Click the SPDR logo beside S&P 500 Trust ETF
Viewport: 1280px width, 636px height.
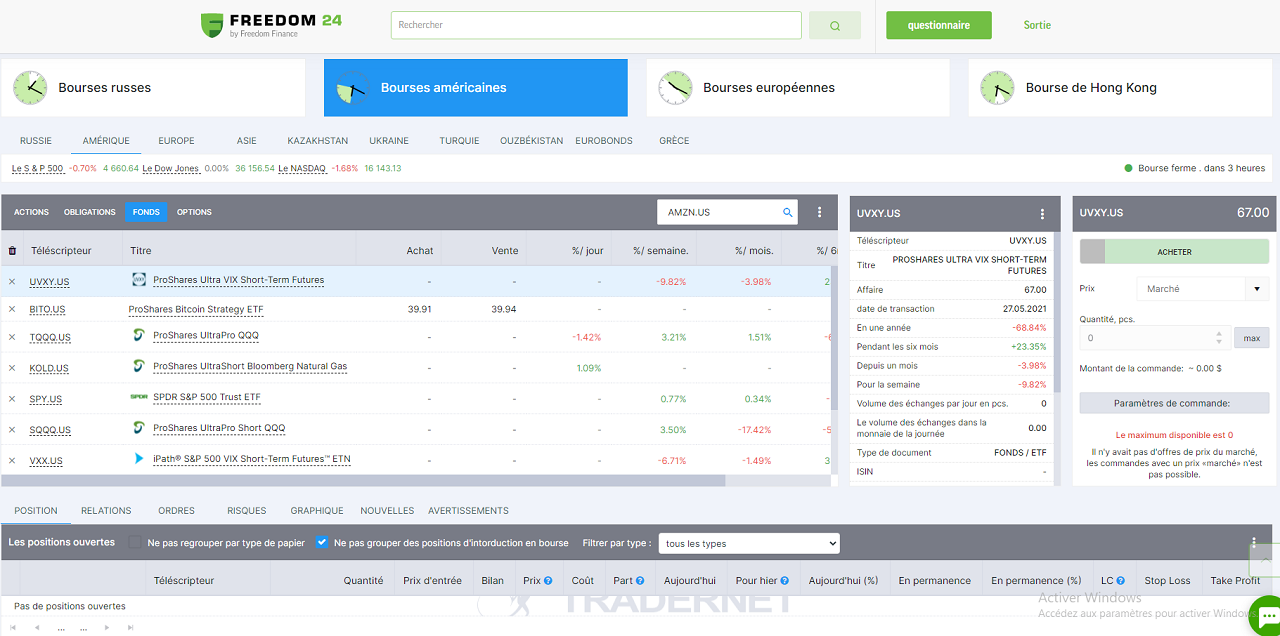(139, 397)
